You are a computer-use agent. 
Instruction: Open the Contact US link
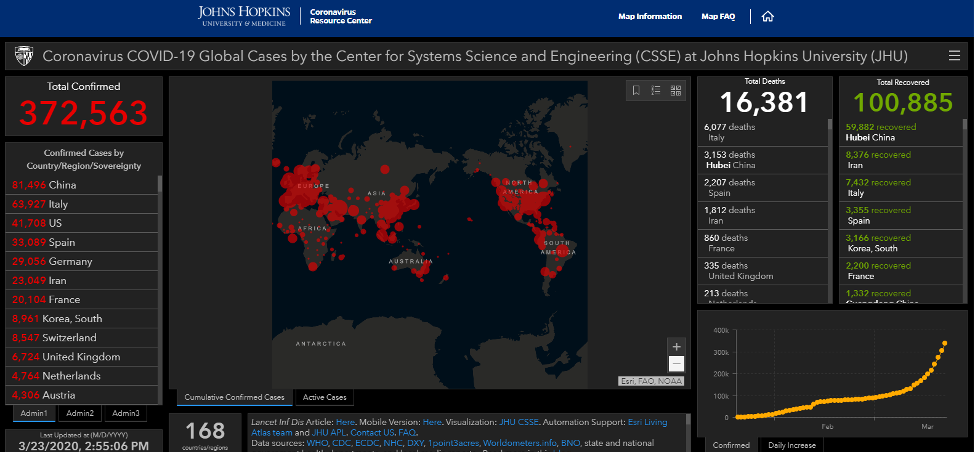click(372, 432)
